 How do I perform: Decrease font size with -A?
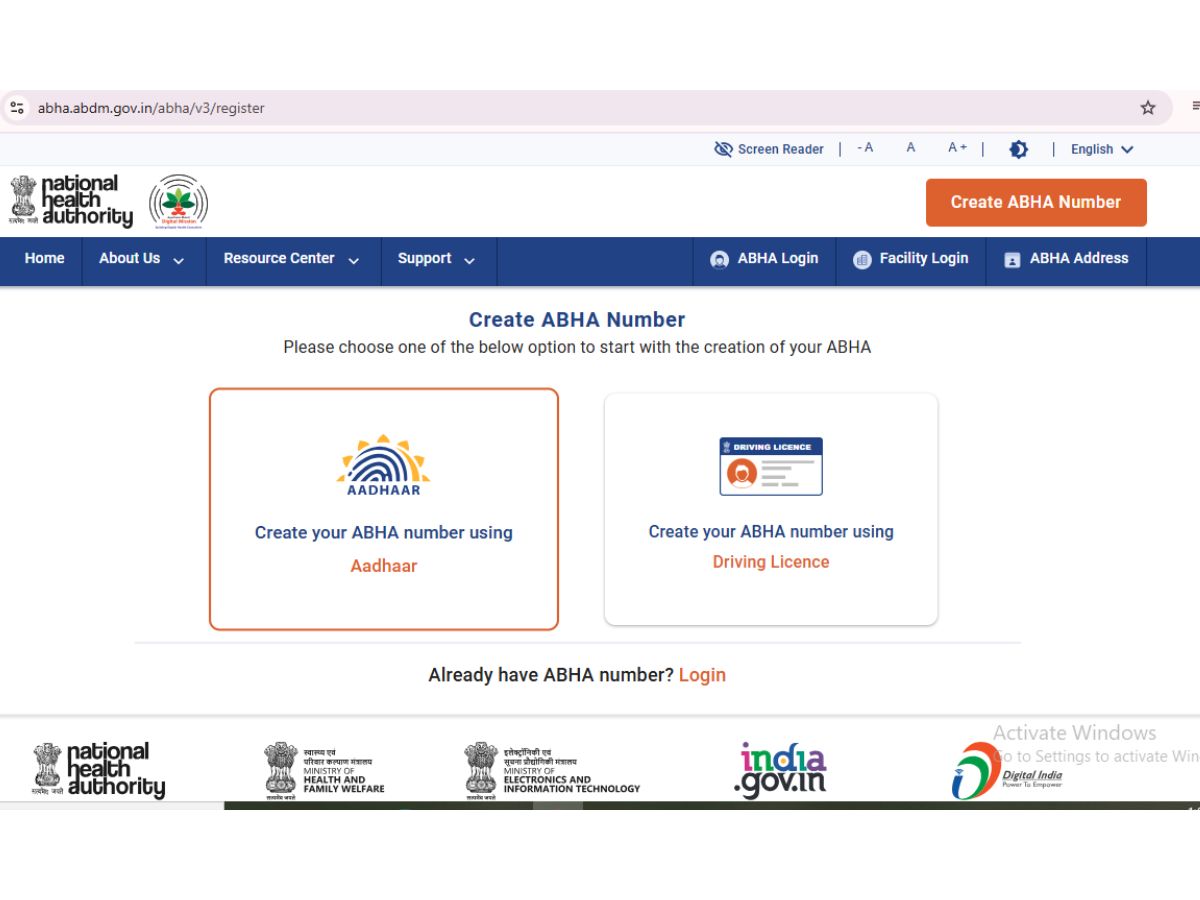[x=865, y=148]
